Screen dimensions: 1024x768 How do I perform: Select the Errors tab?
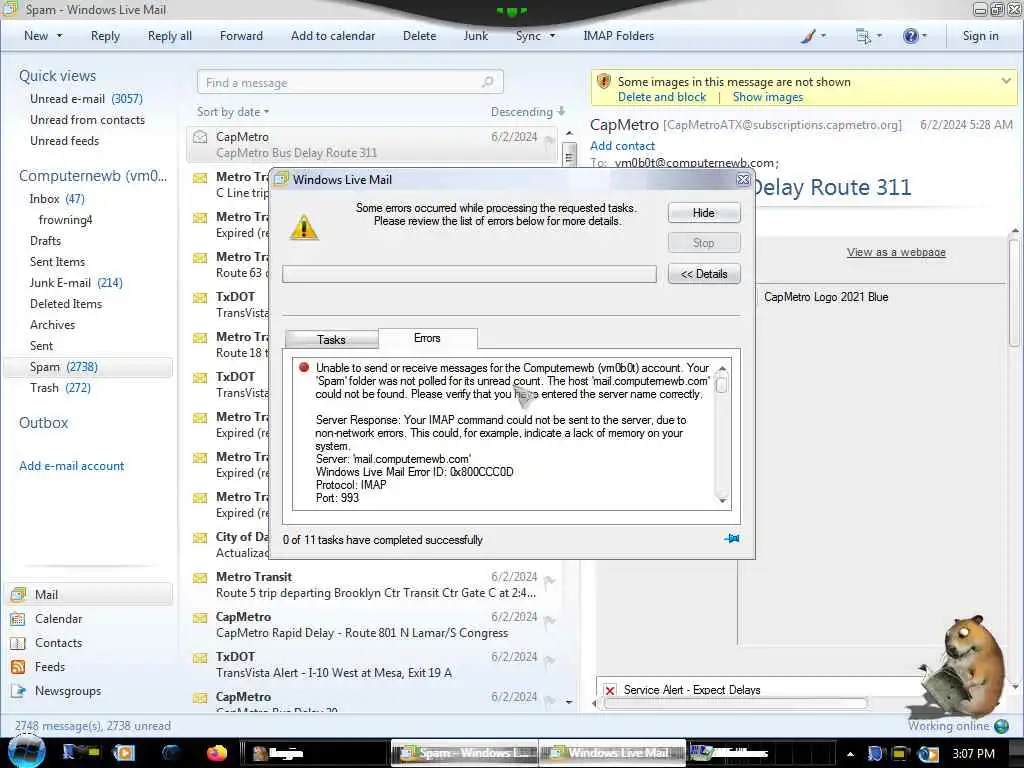427,338
